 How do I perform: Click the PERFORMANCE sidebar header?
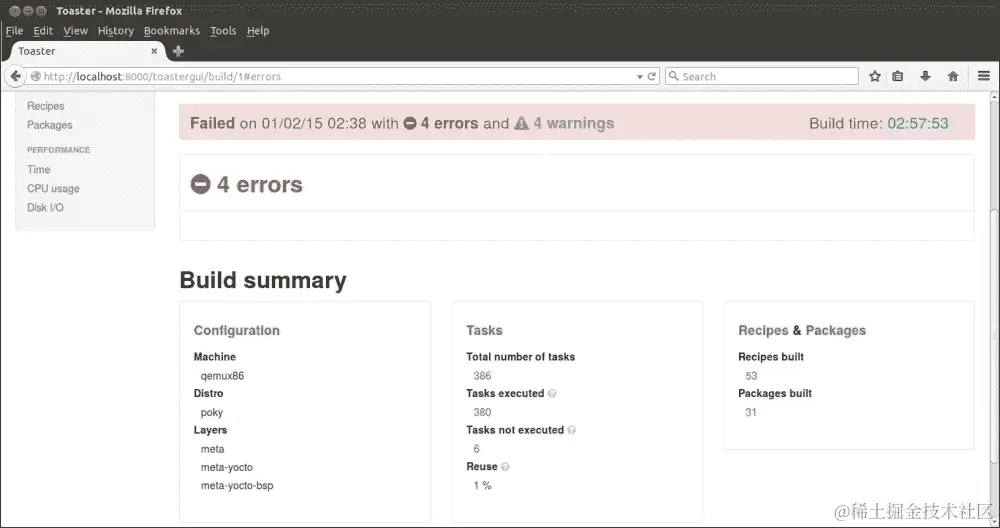tap(58, 150)
